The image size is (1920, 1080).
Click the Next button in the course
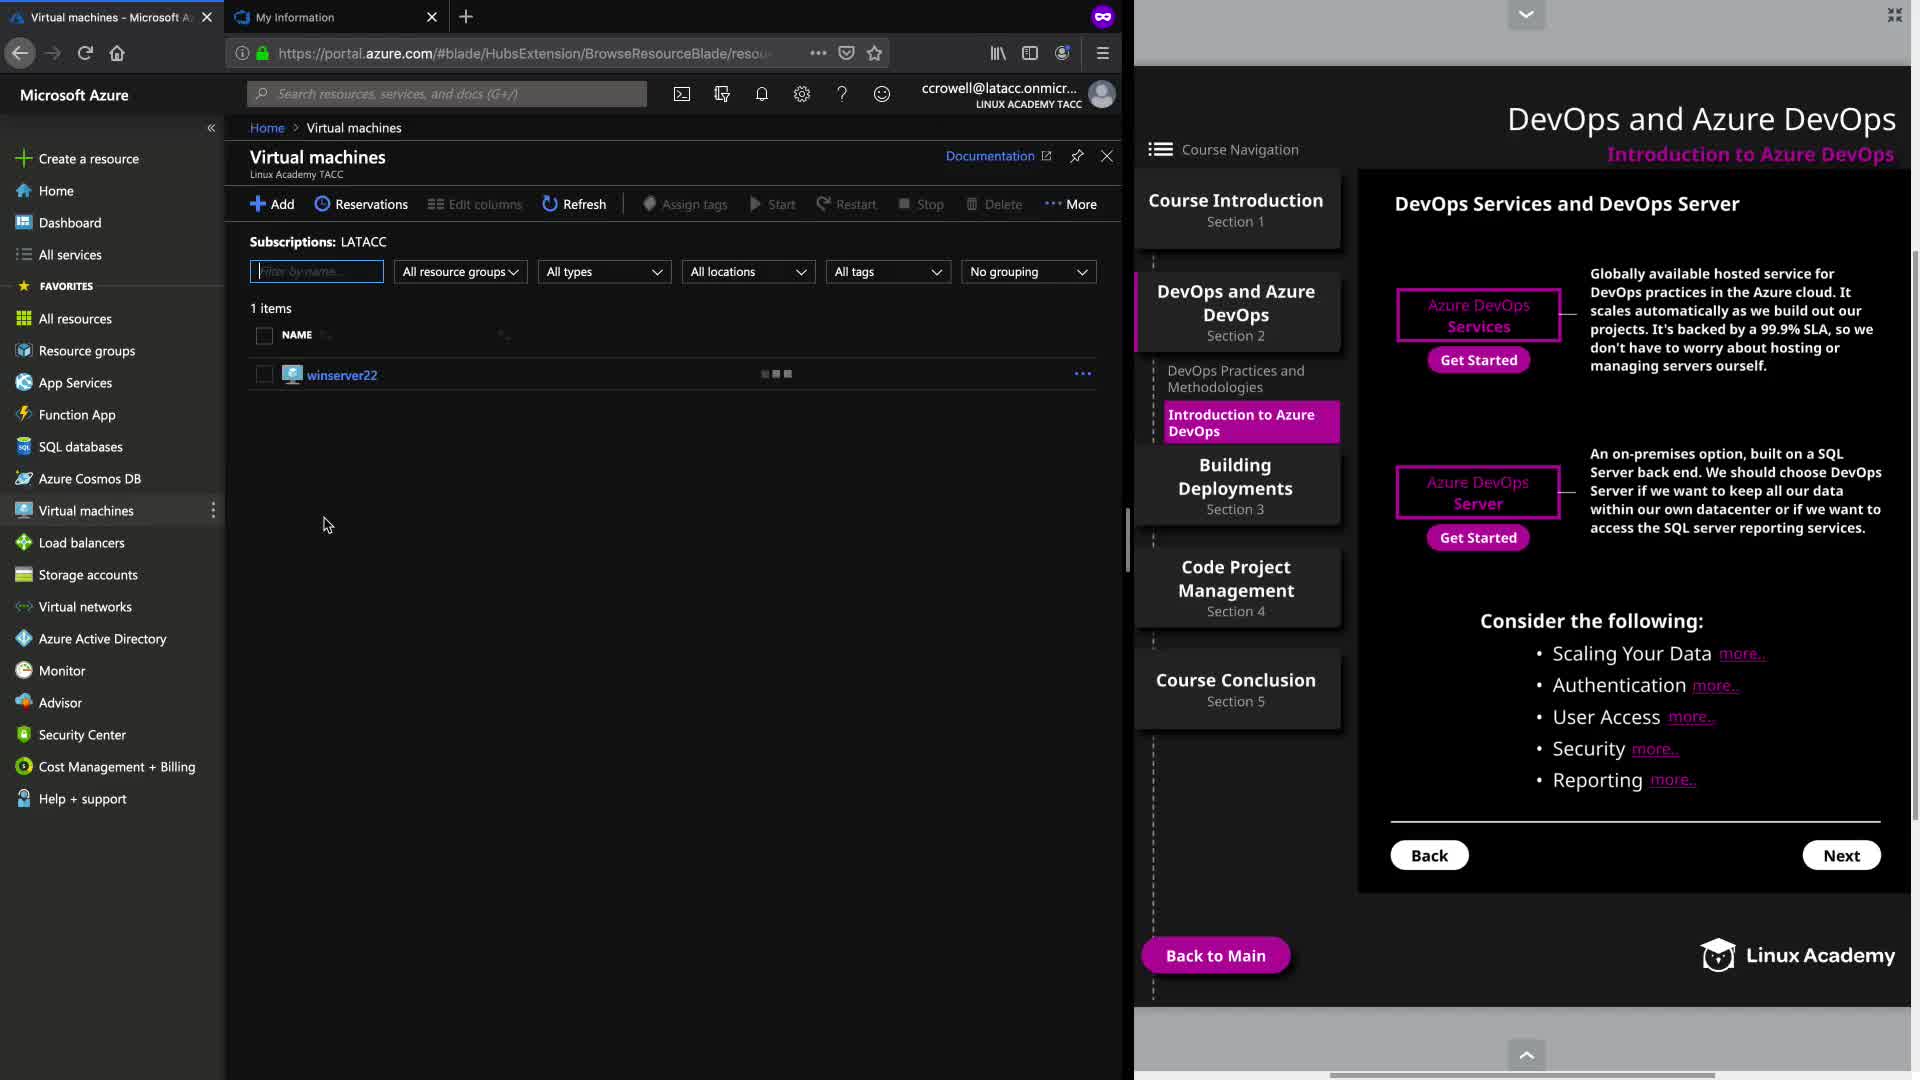pos(1841,856)
